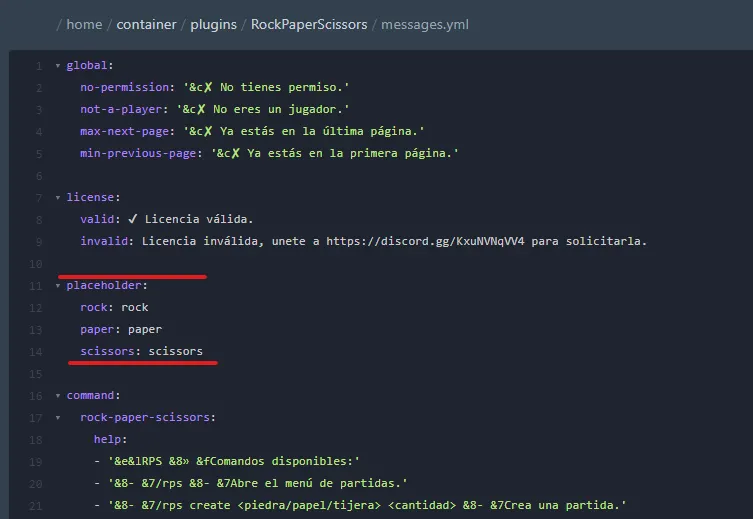Collapse the license section fold arrow
This screenshot has width=753, height=519.
(58, 198)
